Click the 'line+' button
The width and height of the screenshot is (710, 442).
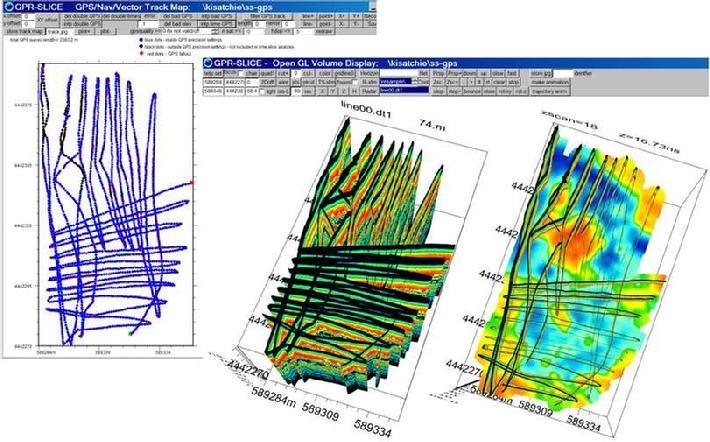click(x=308, y=16)
